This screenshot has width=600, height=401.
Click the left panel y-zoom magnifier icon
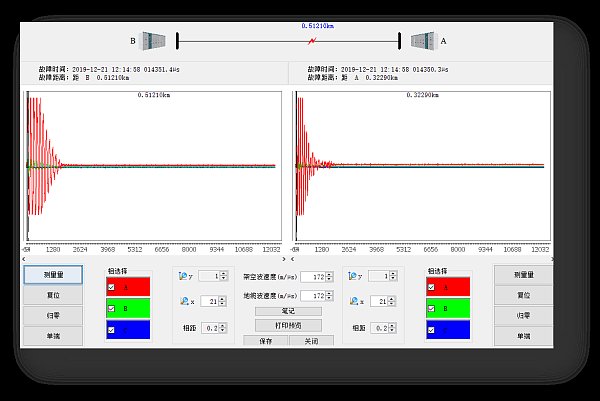pos(182,276)
